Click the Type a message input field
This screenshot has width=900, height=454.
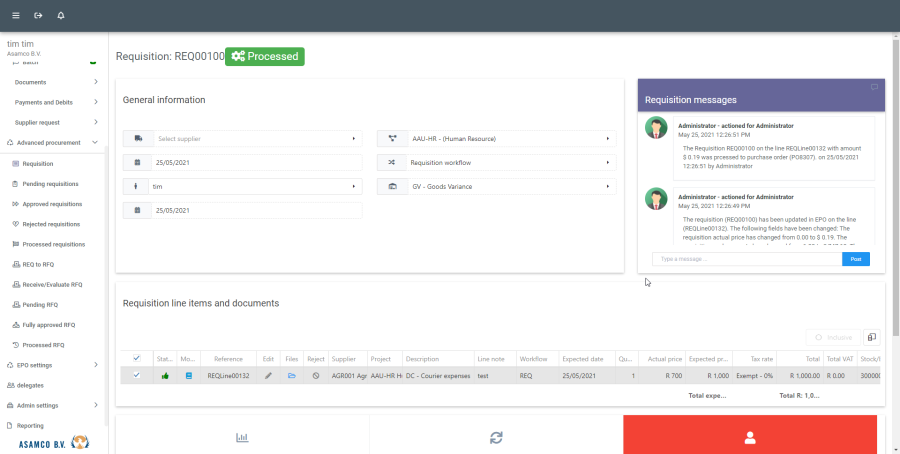click(746, 259)
